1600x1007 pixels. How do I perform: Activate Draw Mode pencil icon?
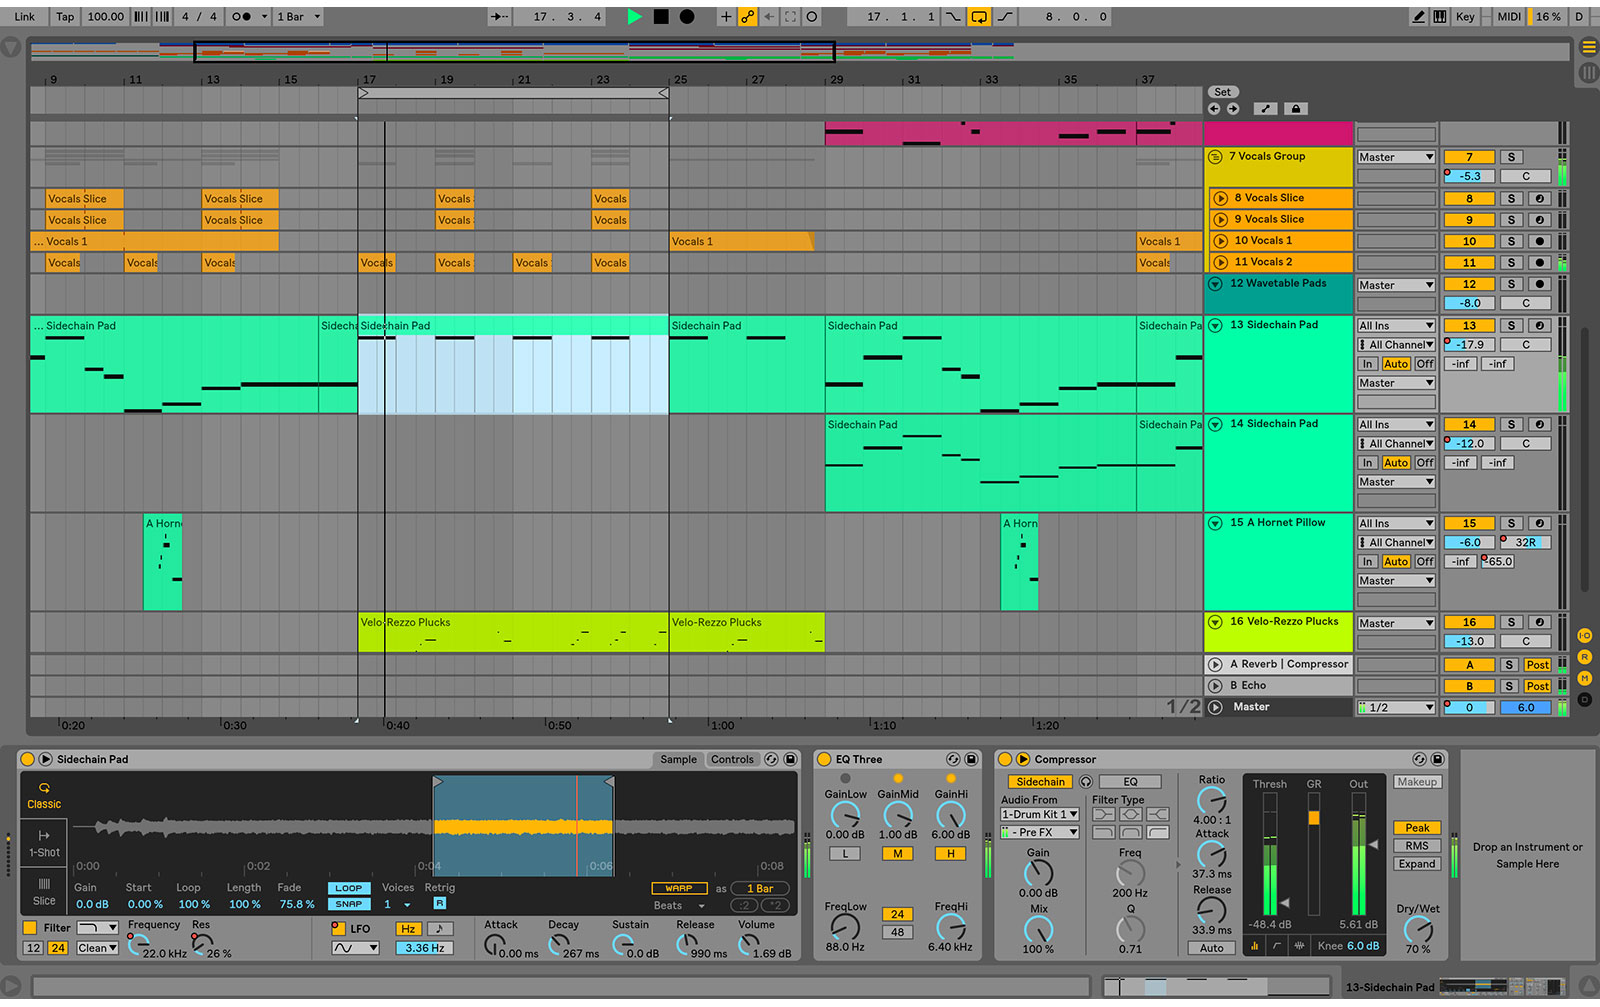tap(1418, 16)
